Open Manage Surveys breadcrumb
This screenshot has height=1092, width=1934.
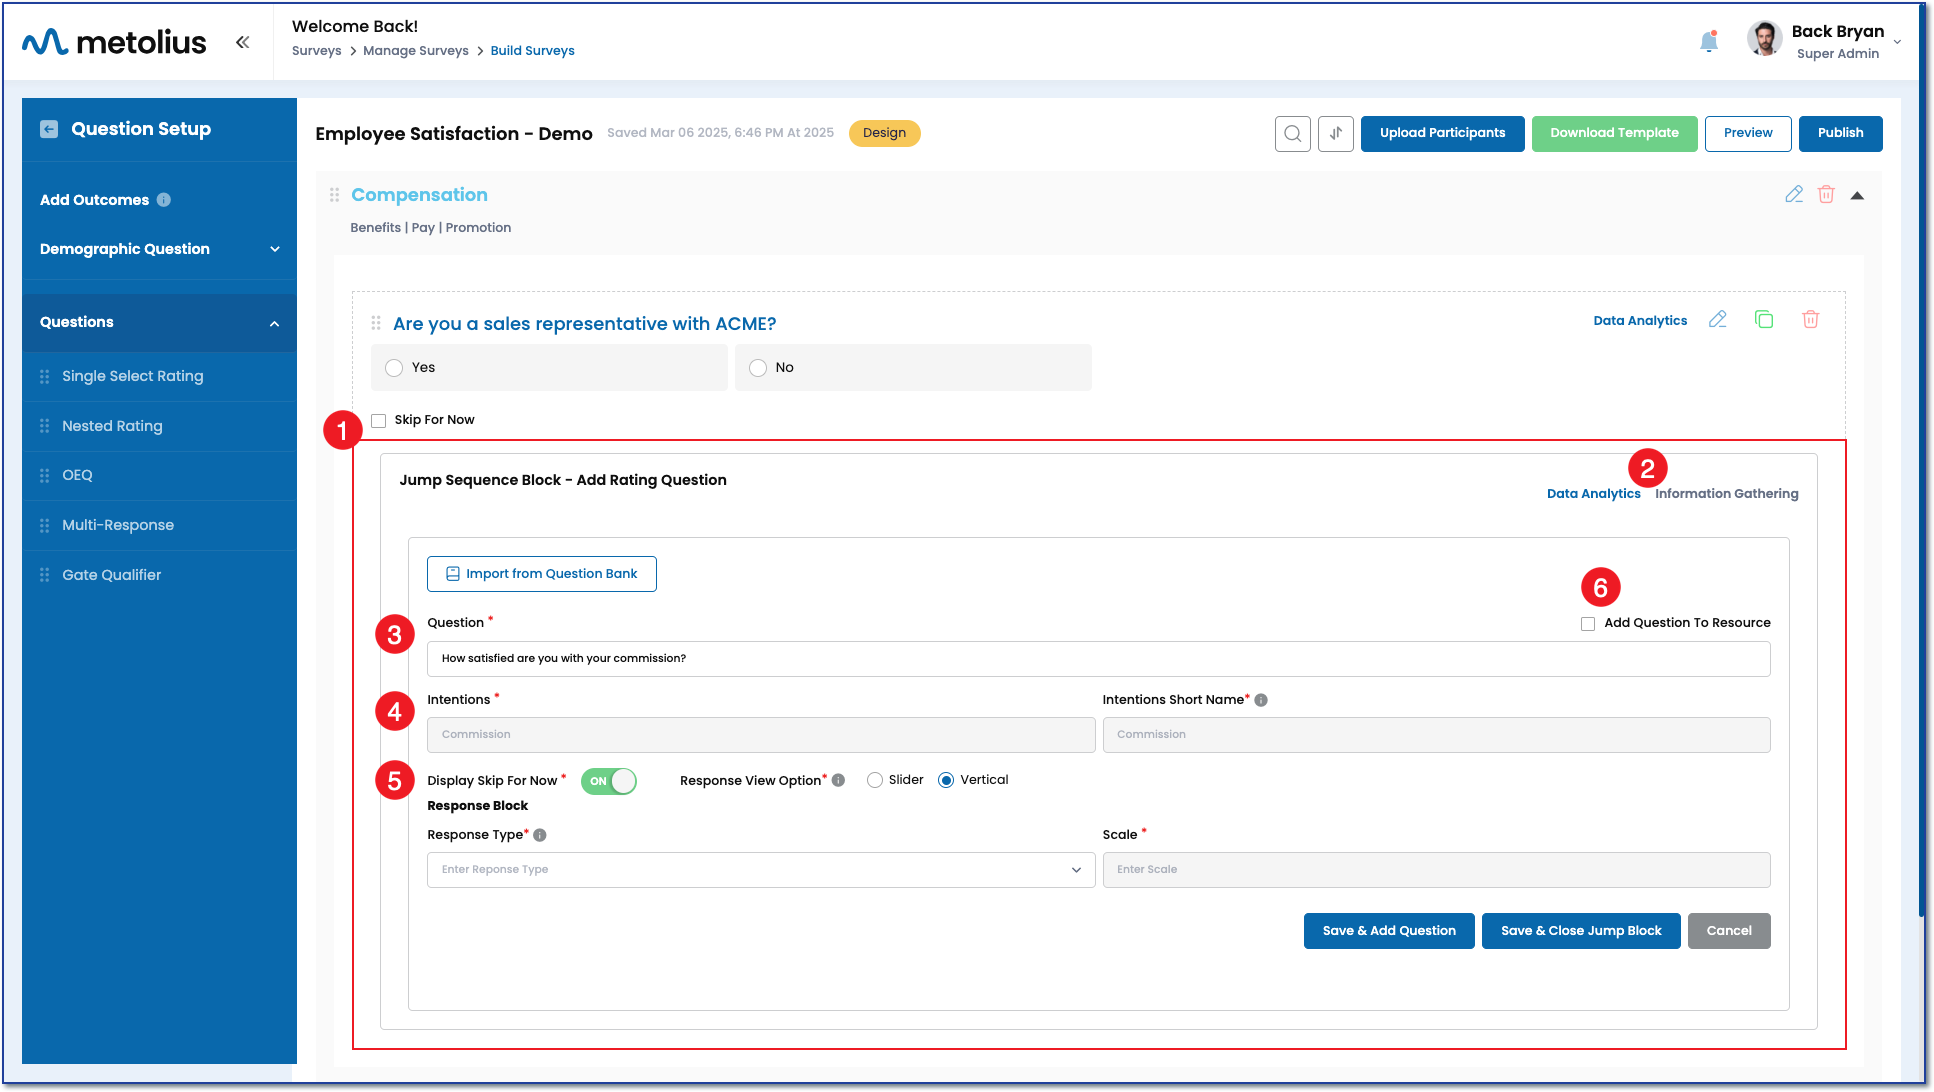point(415,51)
